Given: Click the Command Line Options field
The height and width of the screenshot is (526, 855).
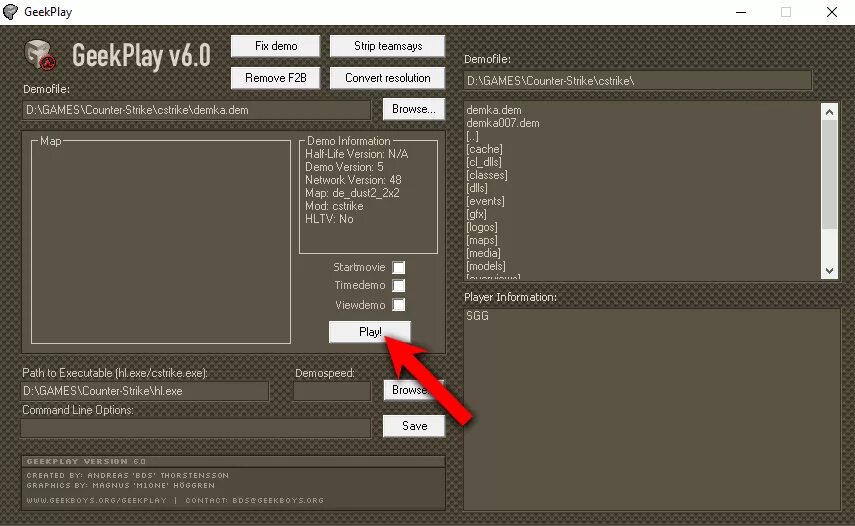Looking at the screenshot, I should tap(196, 428).
